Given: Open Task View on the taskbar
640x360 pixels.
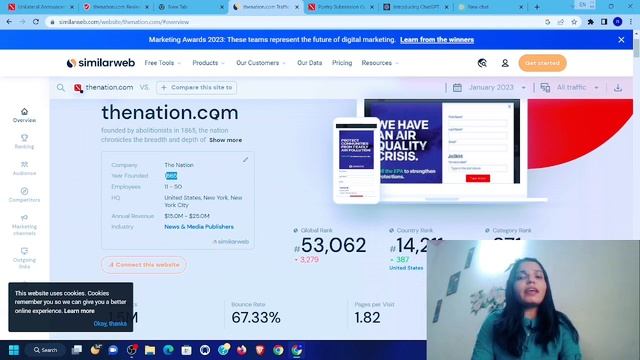Looking at the screenshot, I should [x=77, y=350].
